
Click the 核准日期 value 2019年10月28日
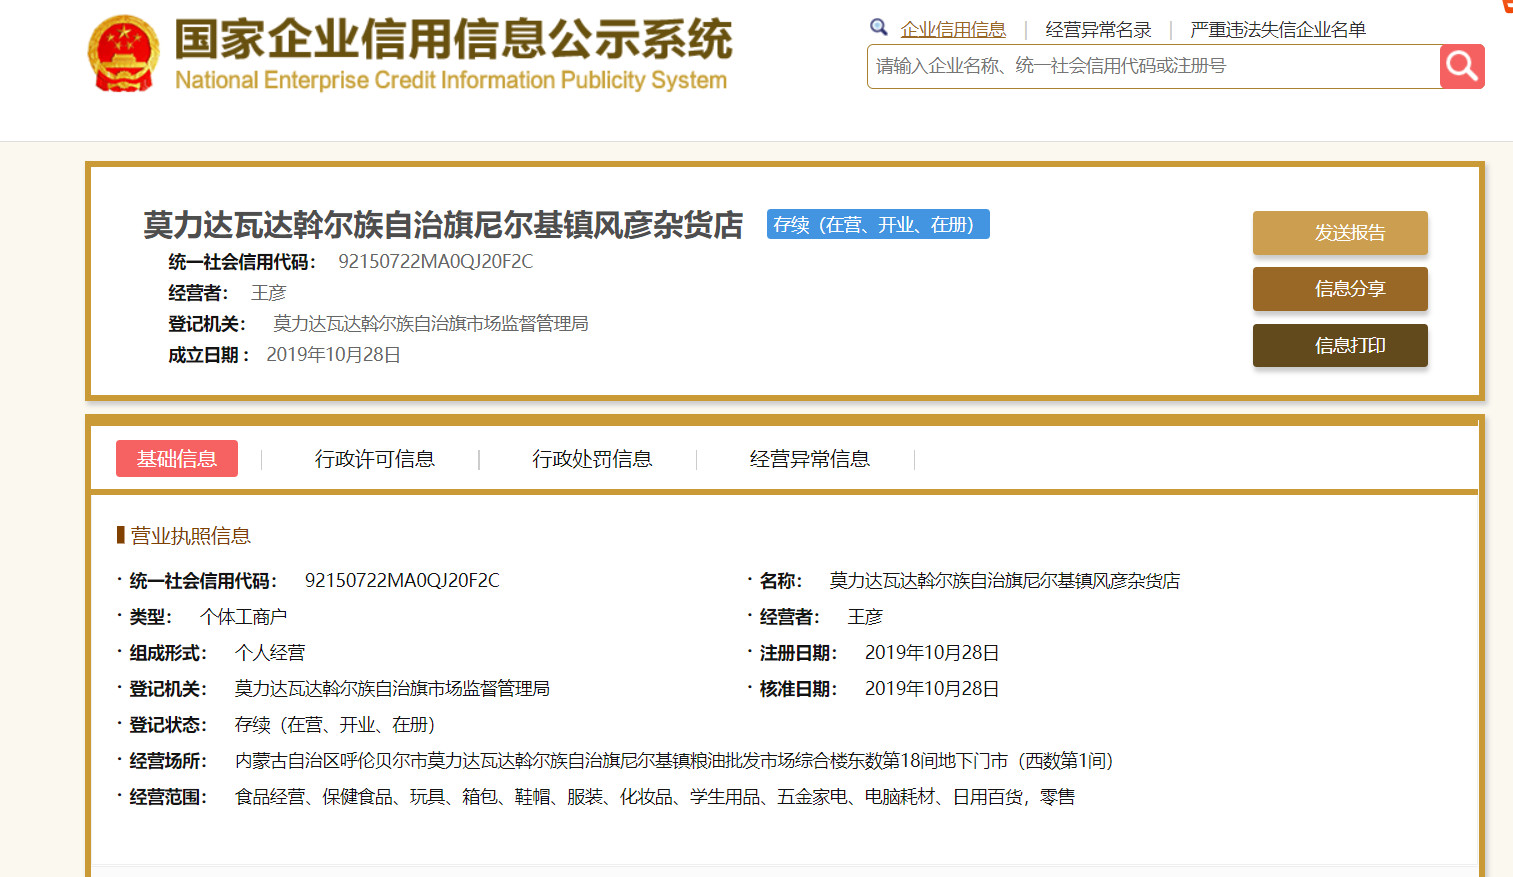[932, 689]
